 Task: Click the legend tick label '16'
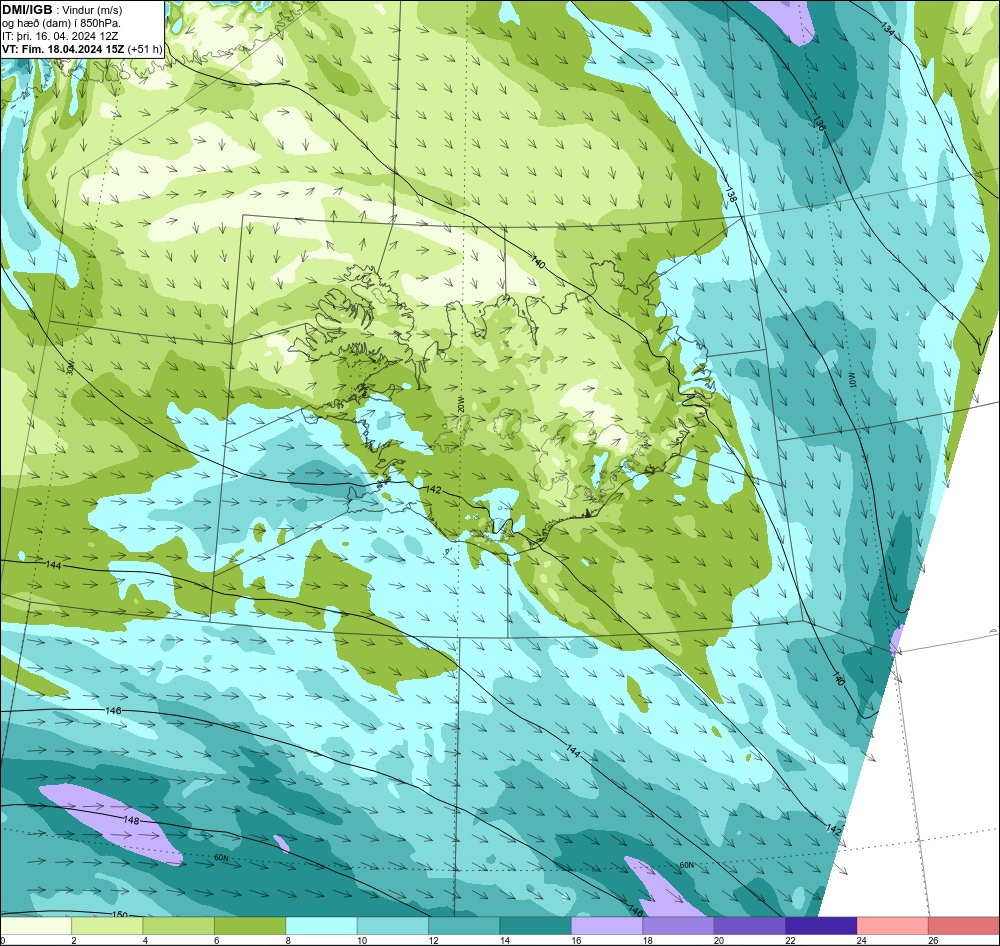(576, 940)
